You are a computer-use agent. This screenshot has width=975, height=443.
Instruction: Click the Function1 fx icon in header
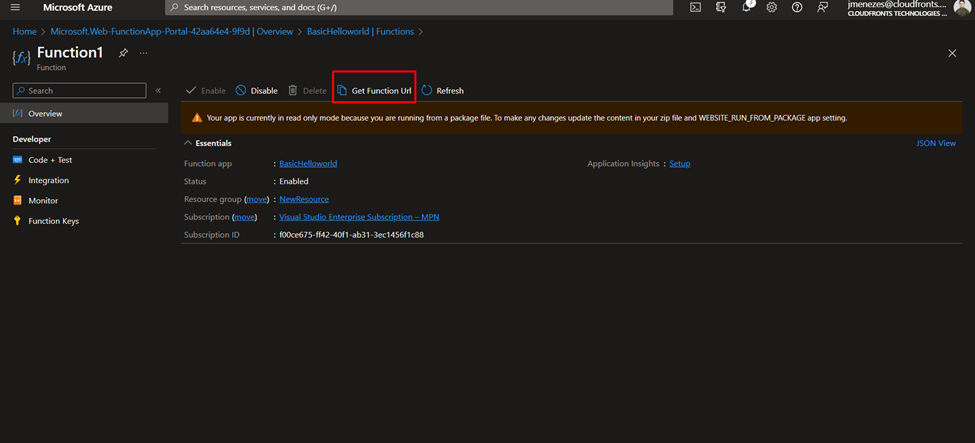21,58
